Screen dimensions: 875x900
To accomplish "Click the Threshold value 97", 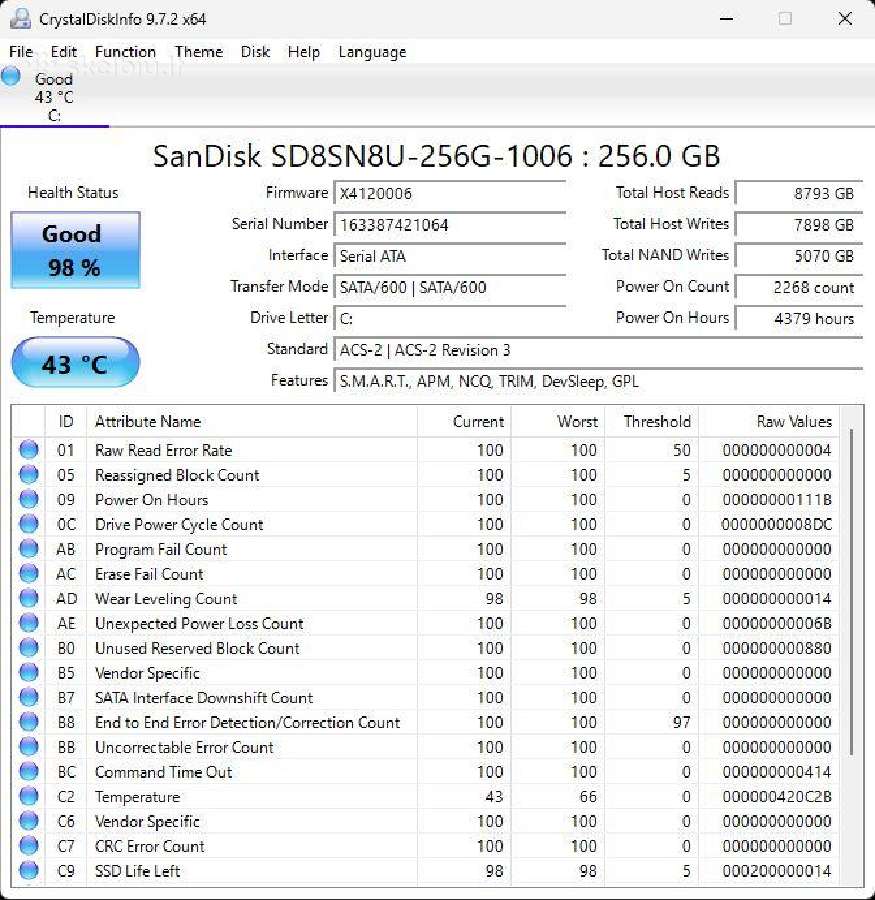I will 682,722.
